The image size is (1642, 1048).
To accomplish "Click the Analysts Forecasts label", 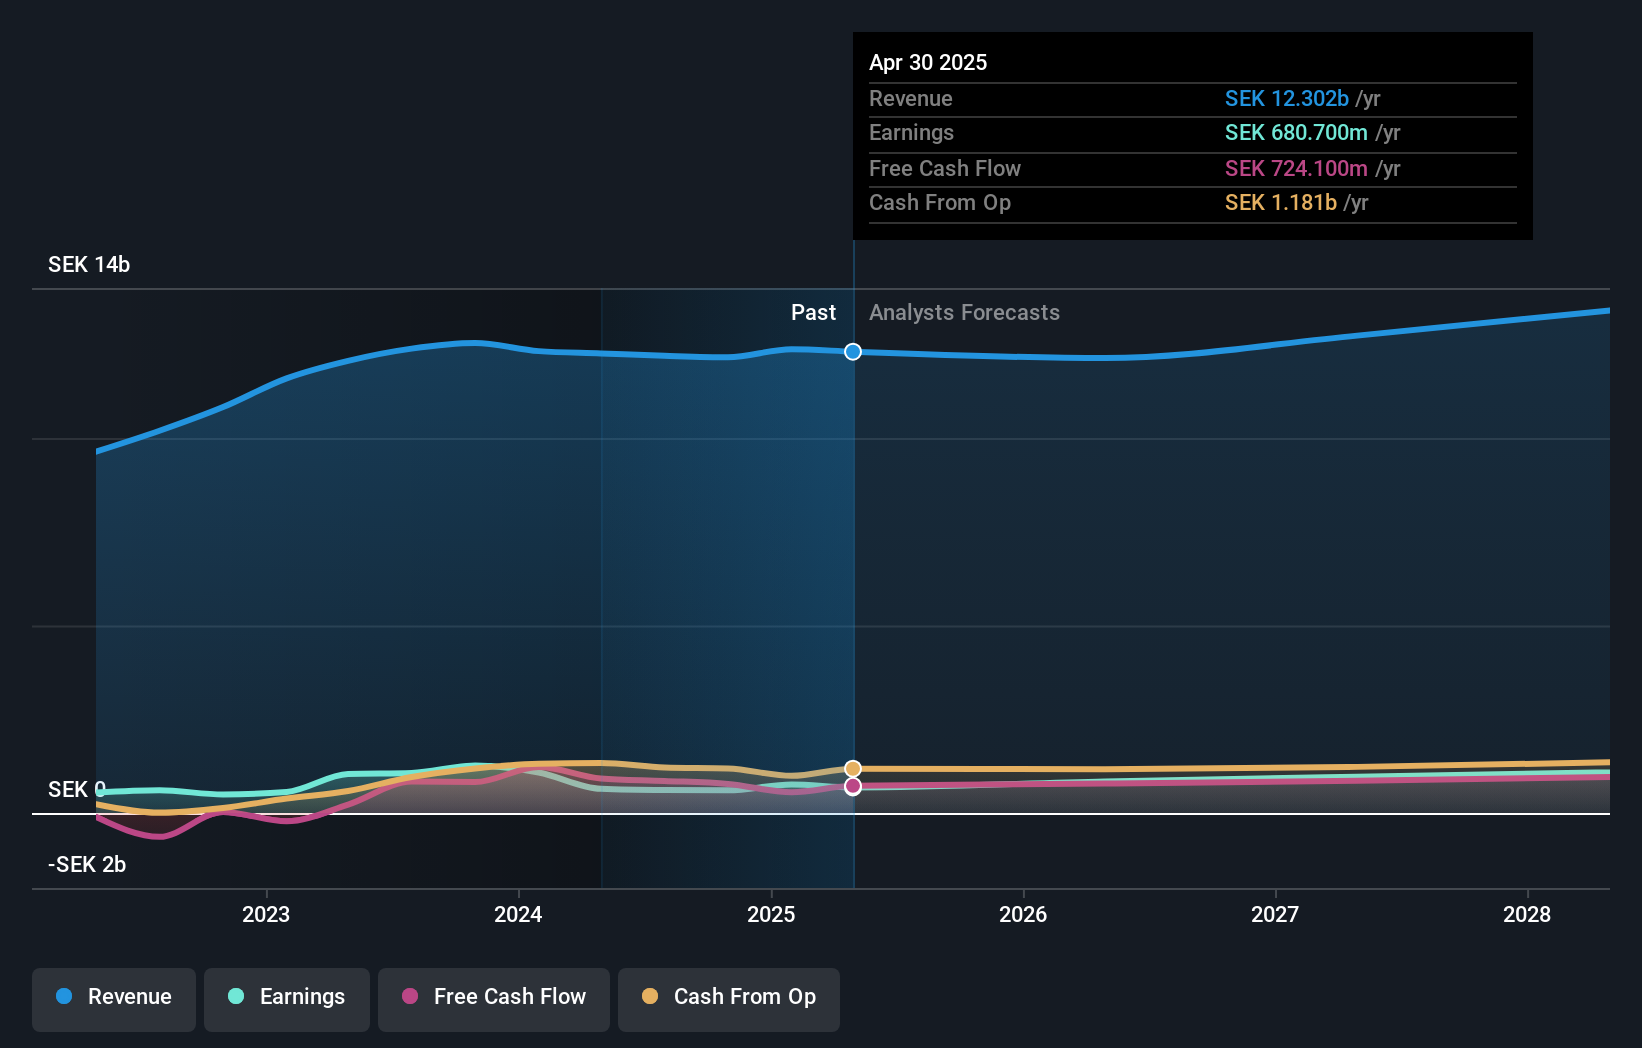I will (964, 312).
